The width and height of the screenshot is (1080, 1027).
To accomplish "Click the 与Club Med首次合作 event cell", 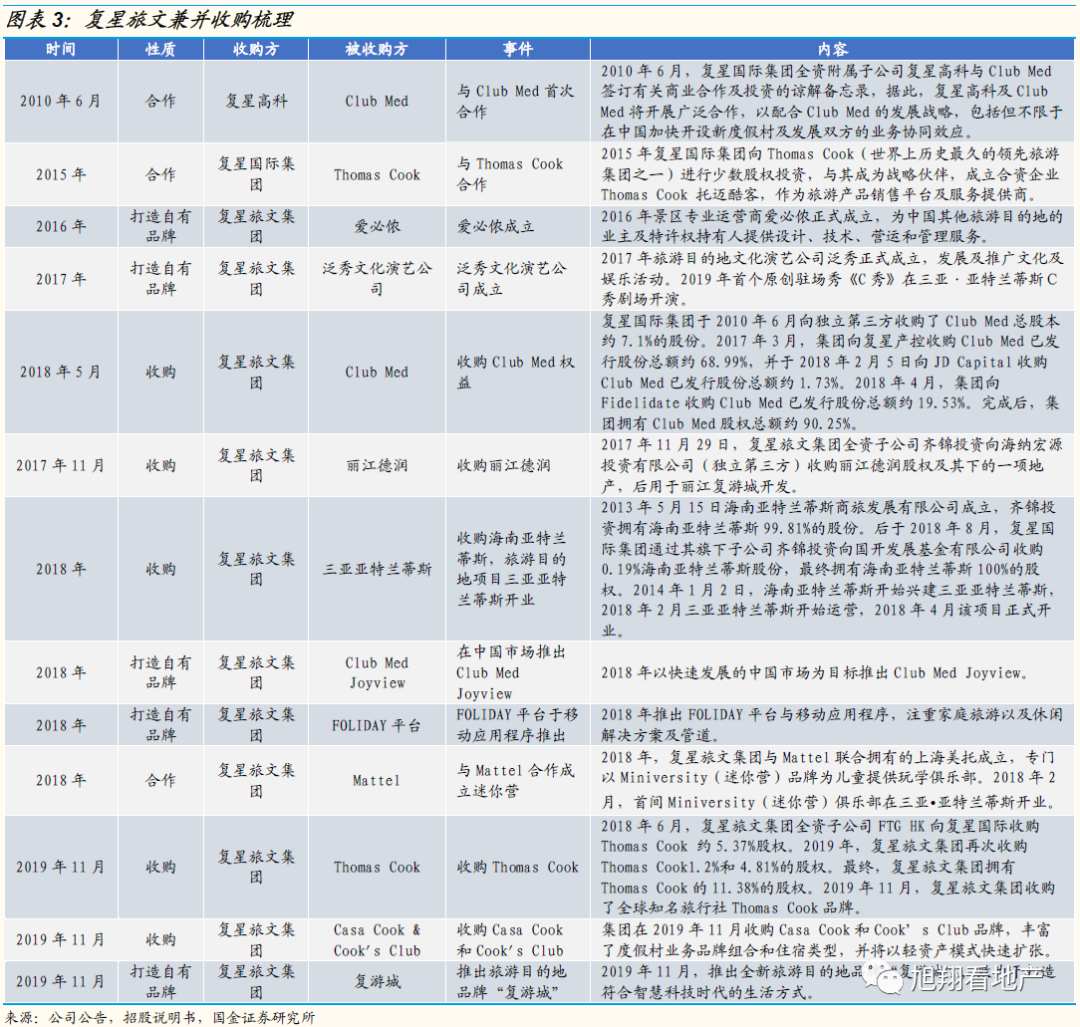I will (x=517, y=101).
